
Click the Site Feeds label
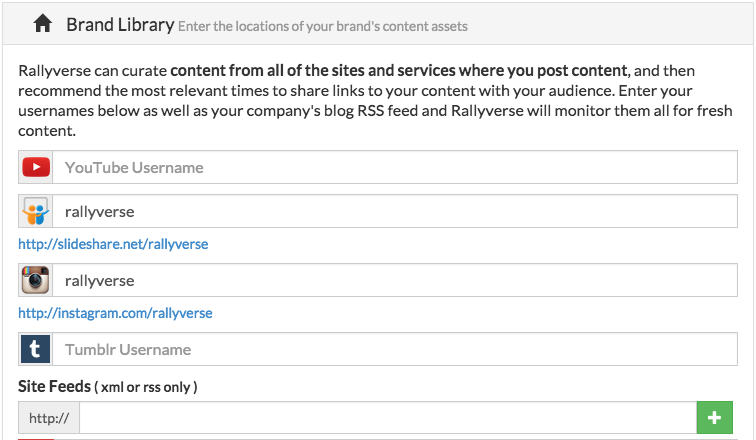pyautogui.click(x=54, y=386)
